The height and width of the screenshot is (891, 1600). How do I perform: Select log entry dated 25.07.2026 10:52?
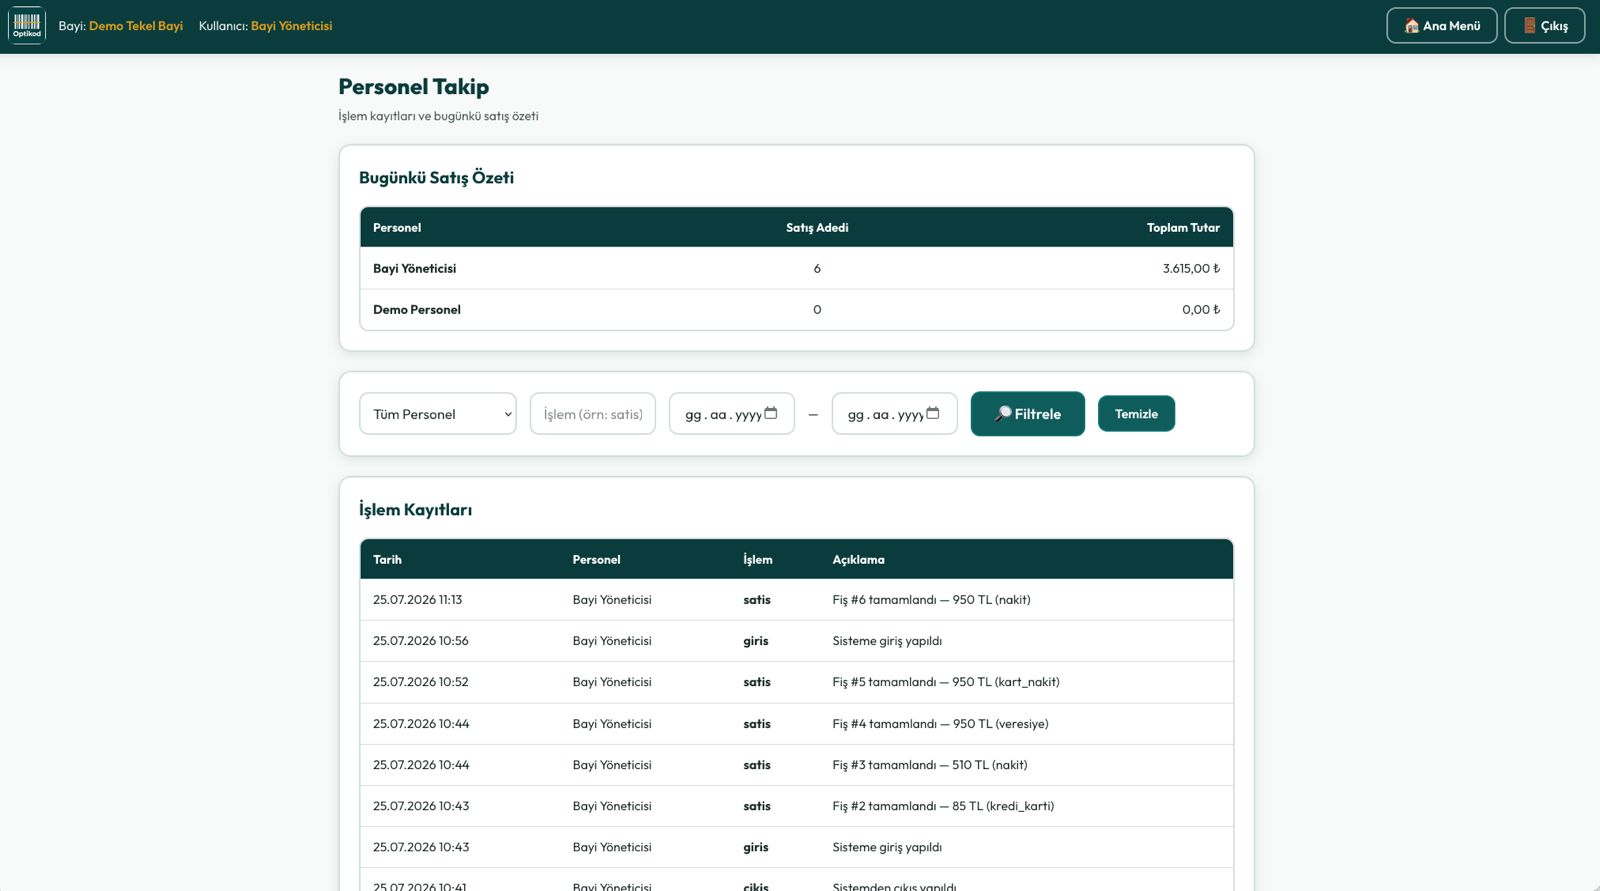click(x=797, y=682)
